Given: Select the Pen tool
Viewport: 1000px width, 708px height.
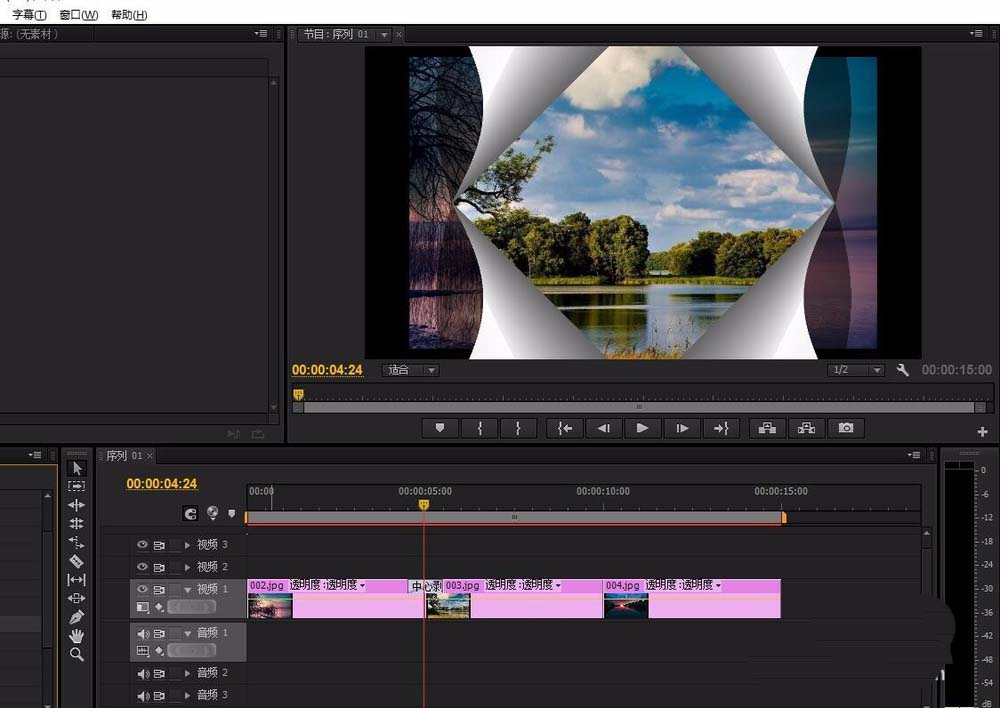Looking at the screenshot, I should click(77, 617).
